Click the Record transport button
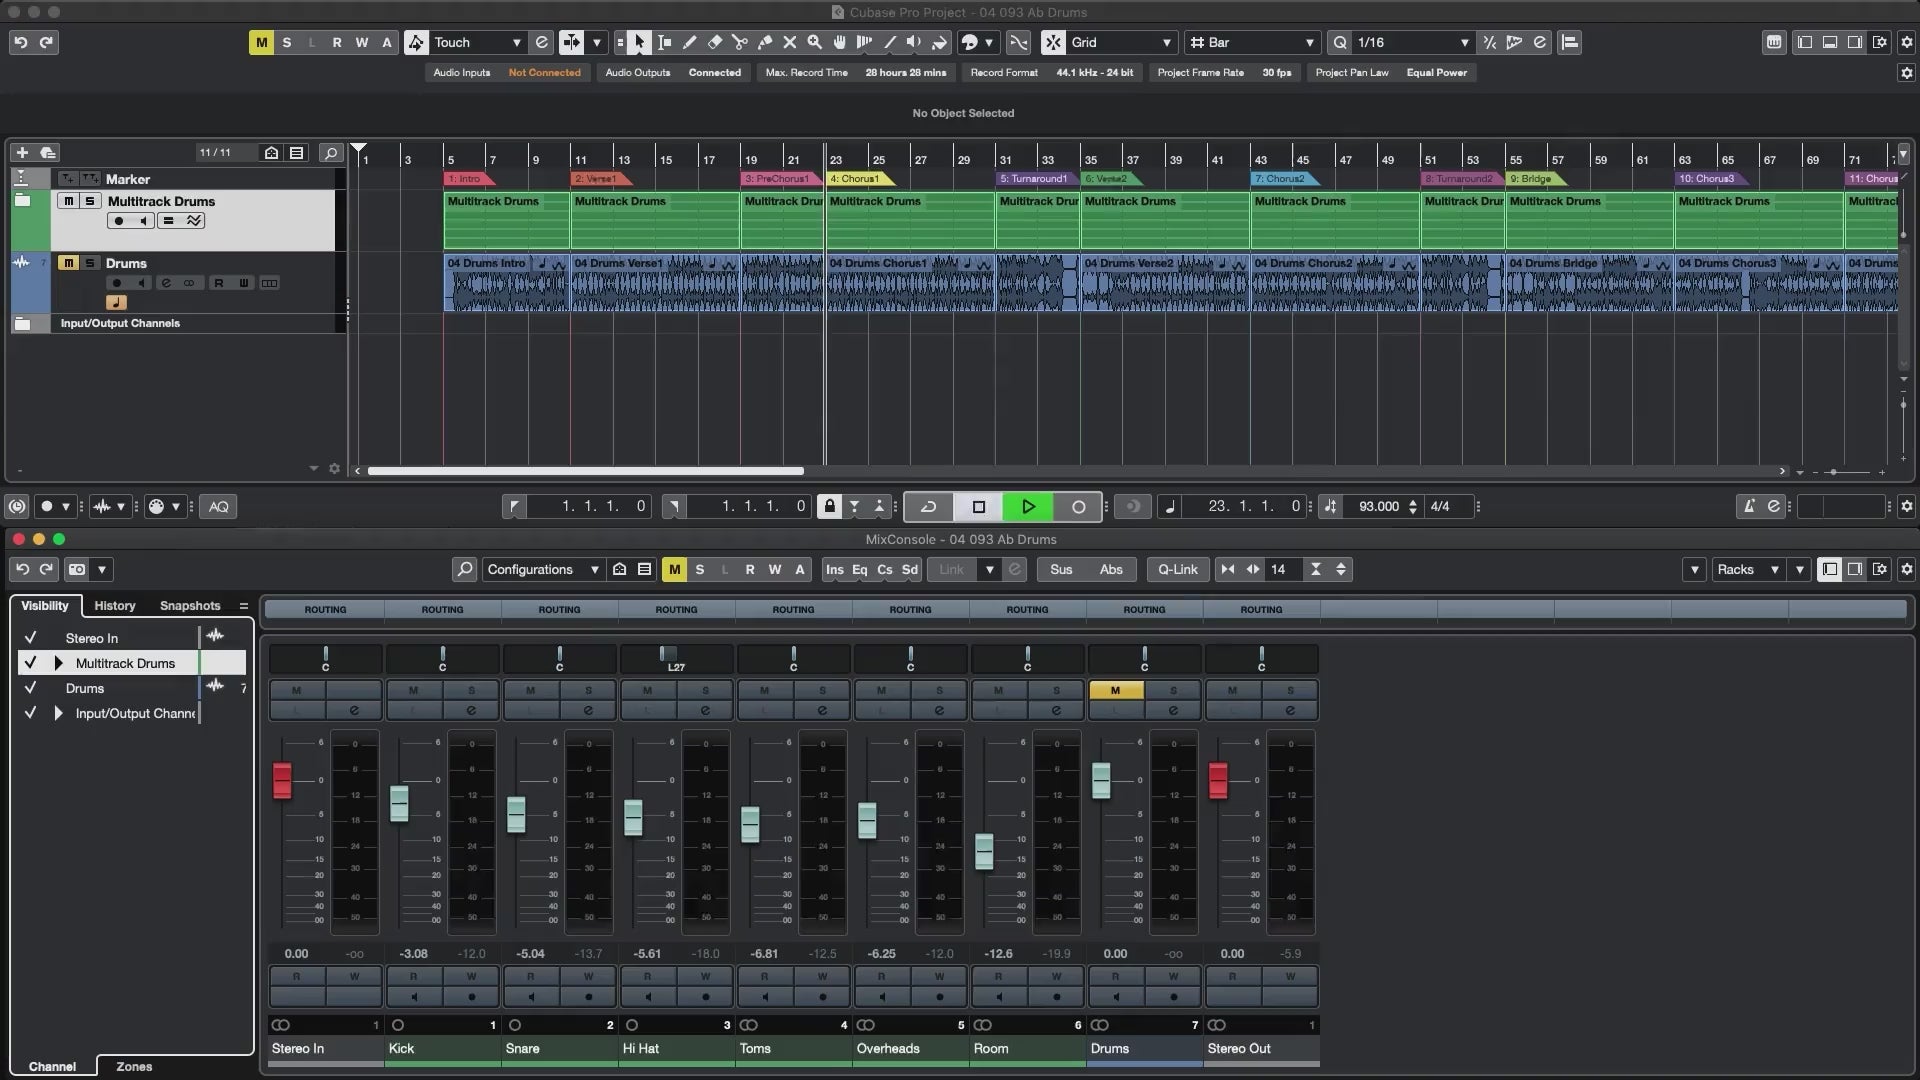The height and width of the screenshot is (1080, 1920). click(x=1078, y=506)
